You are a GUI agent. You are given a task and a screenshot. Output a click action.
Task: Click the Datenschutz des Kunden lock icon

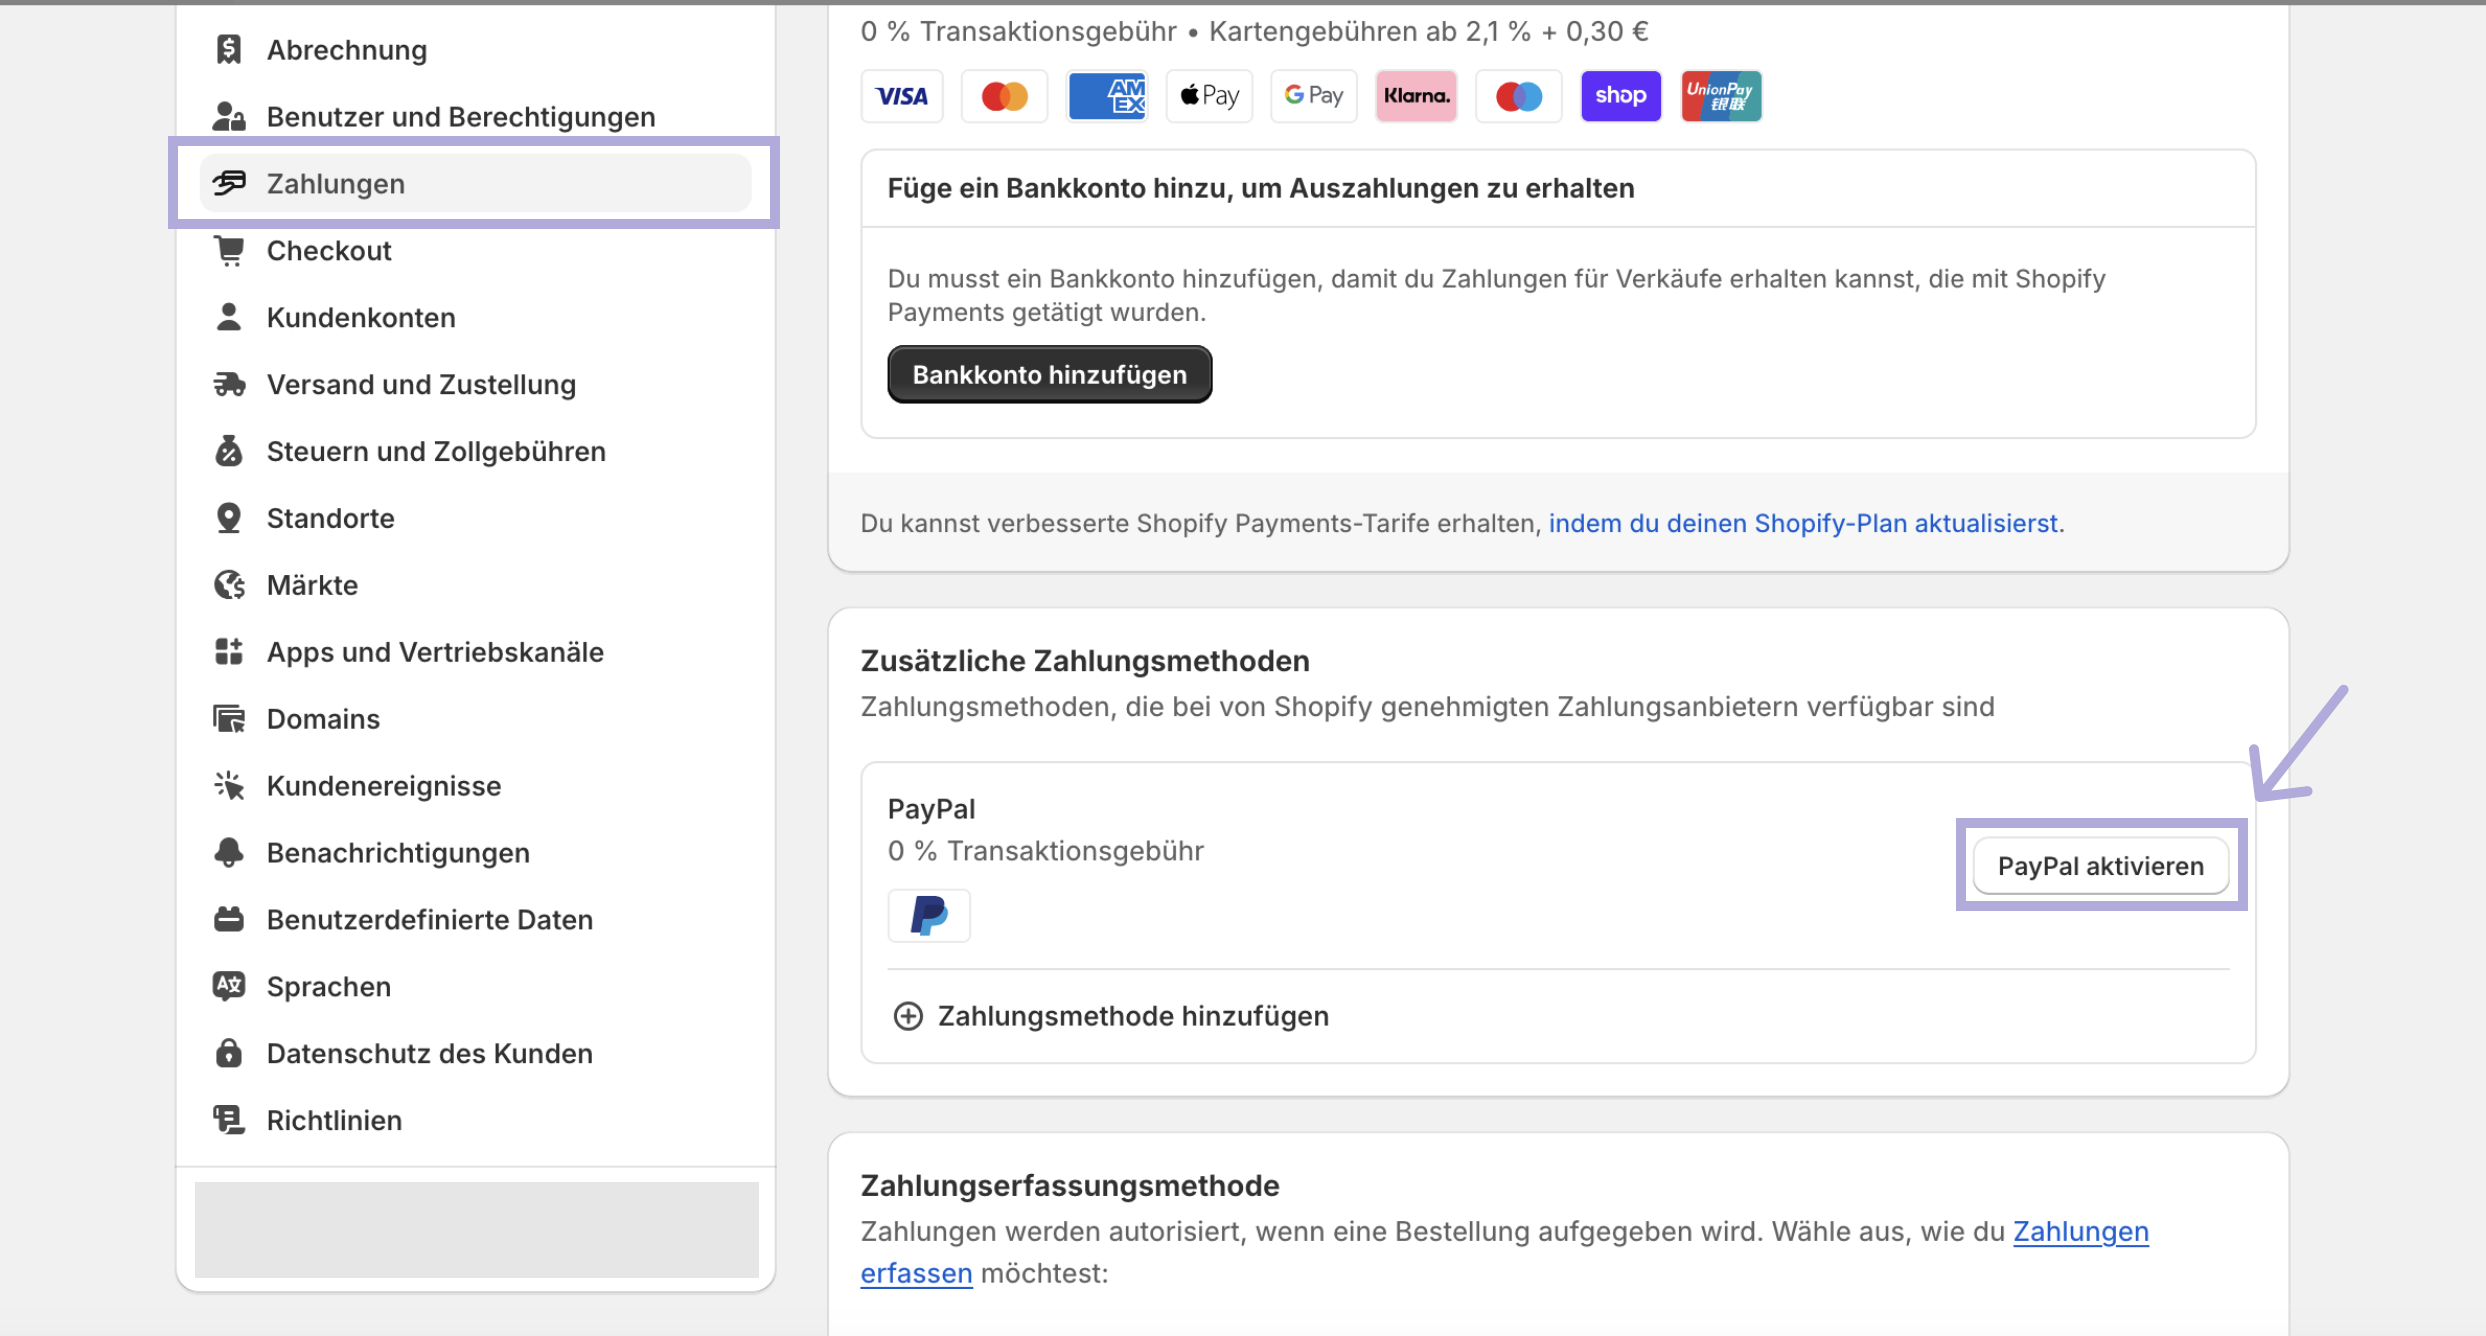click(229, 1053)
